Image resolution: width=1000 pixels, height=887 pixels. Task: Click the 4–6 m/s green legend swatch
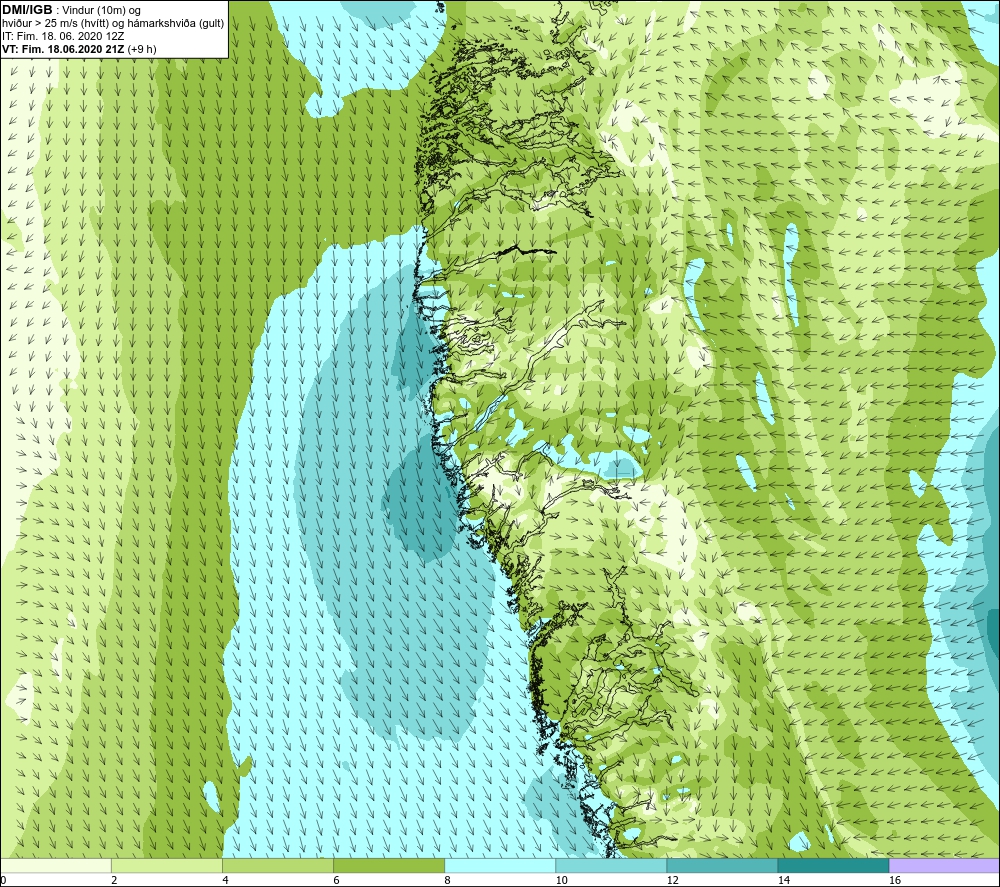(x=278, y=865)
